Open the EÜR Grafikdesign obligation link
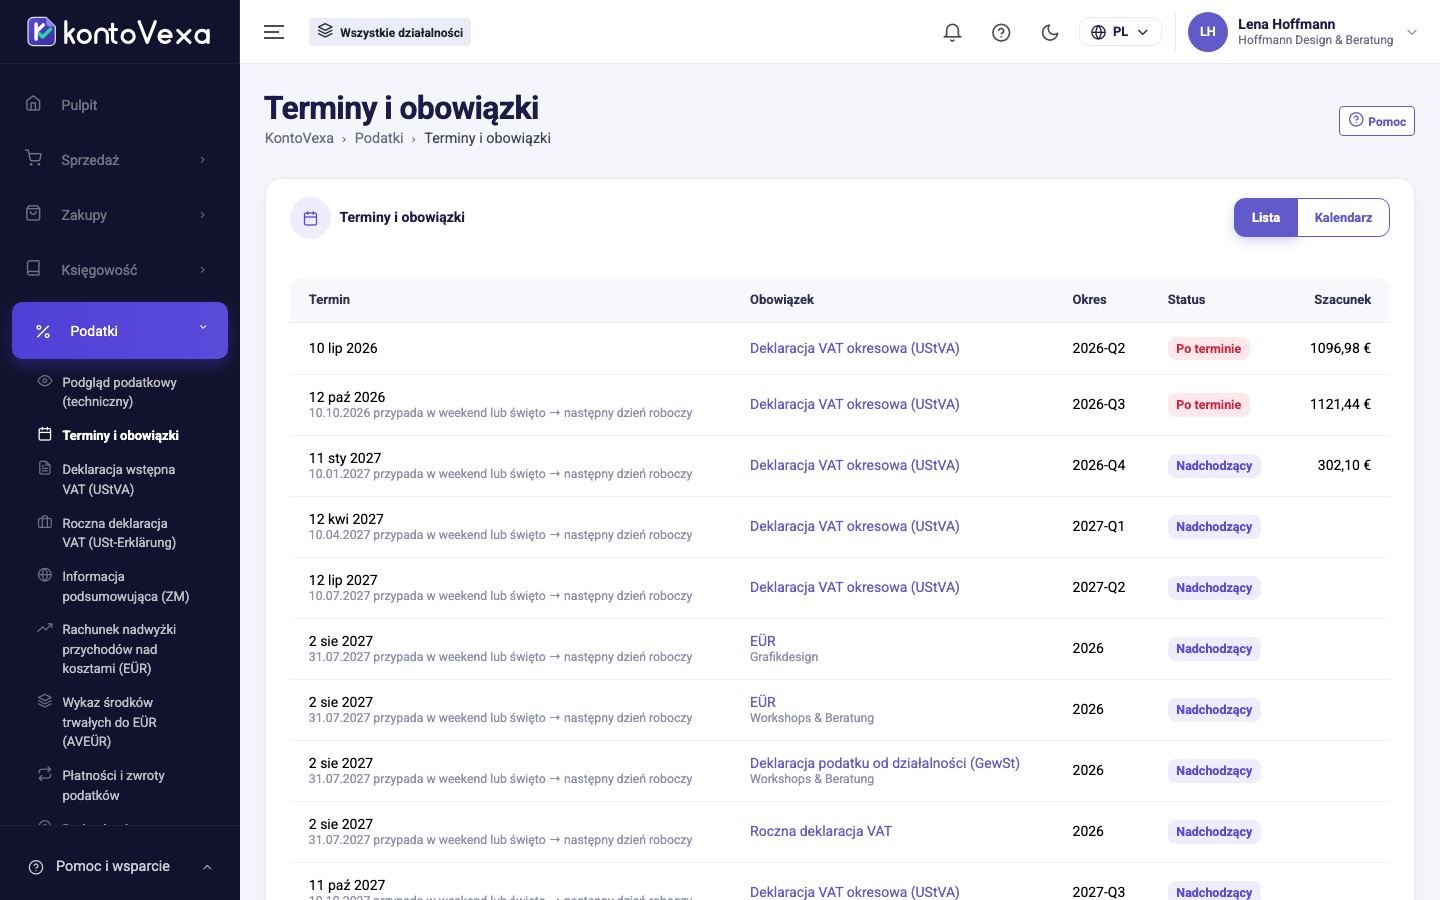Screen dimensions: 1440x900 pos(763,641)
